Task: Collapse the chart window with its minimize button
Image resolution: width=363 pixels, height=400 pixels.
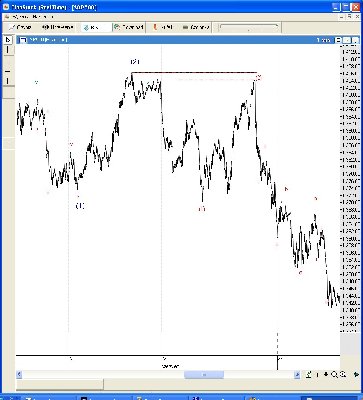Action: pos(338,40)
